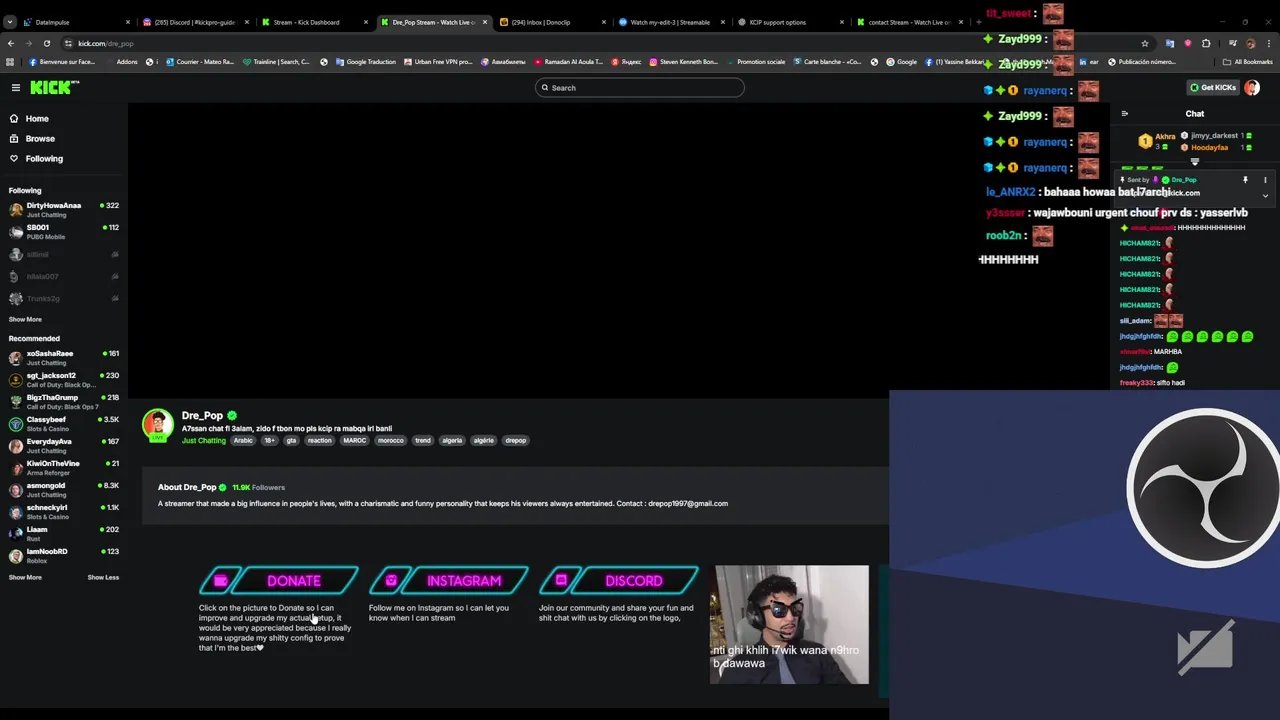Open Classybeef recommended channel
This screenshot has width=1280, height=720.
pos(64,423)
